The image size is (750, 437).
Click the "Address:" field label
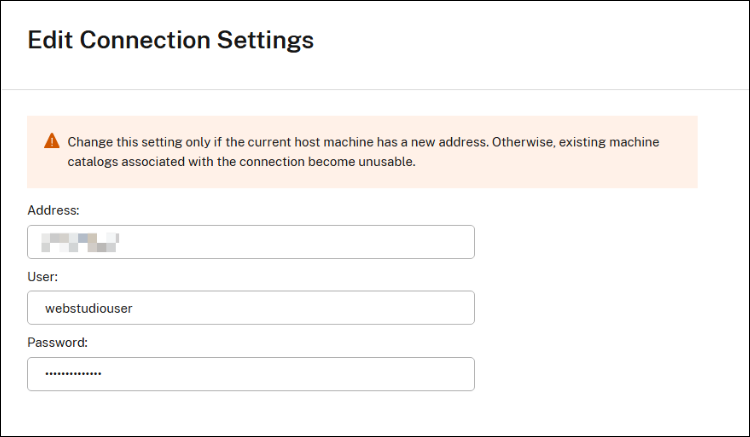click(x=54, y=211)
